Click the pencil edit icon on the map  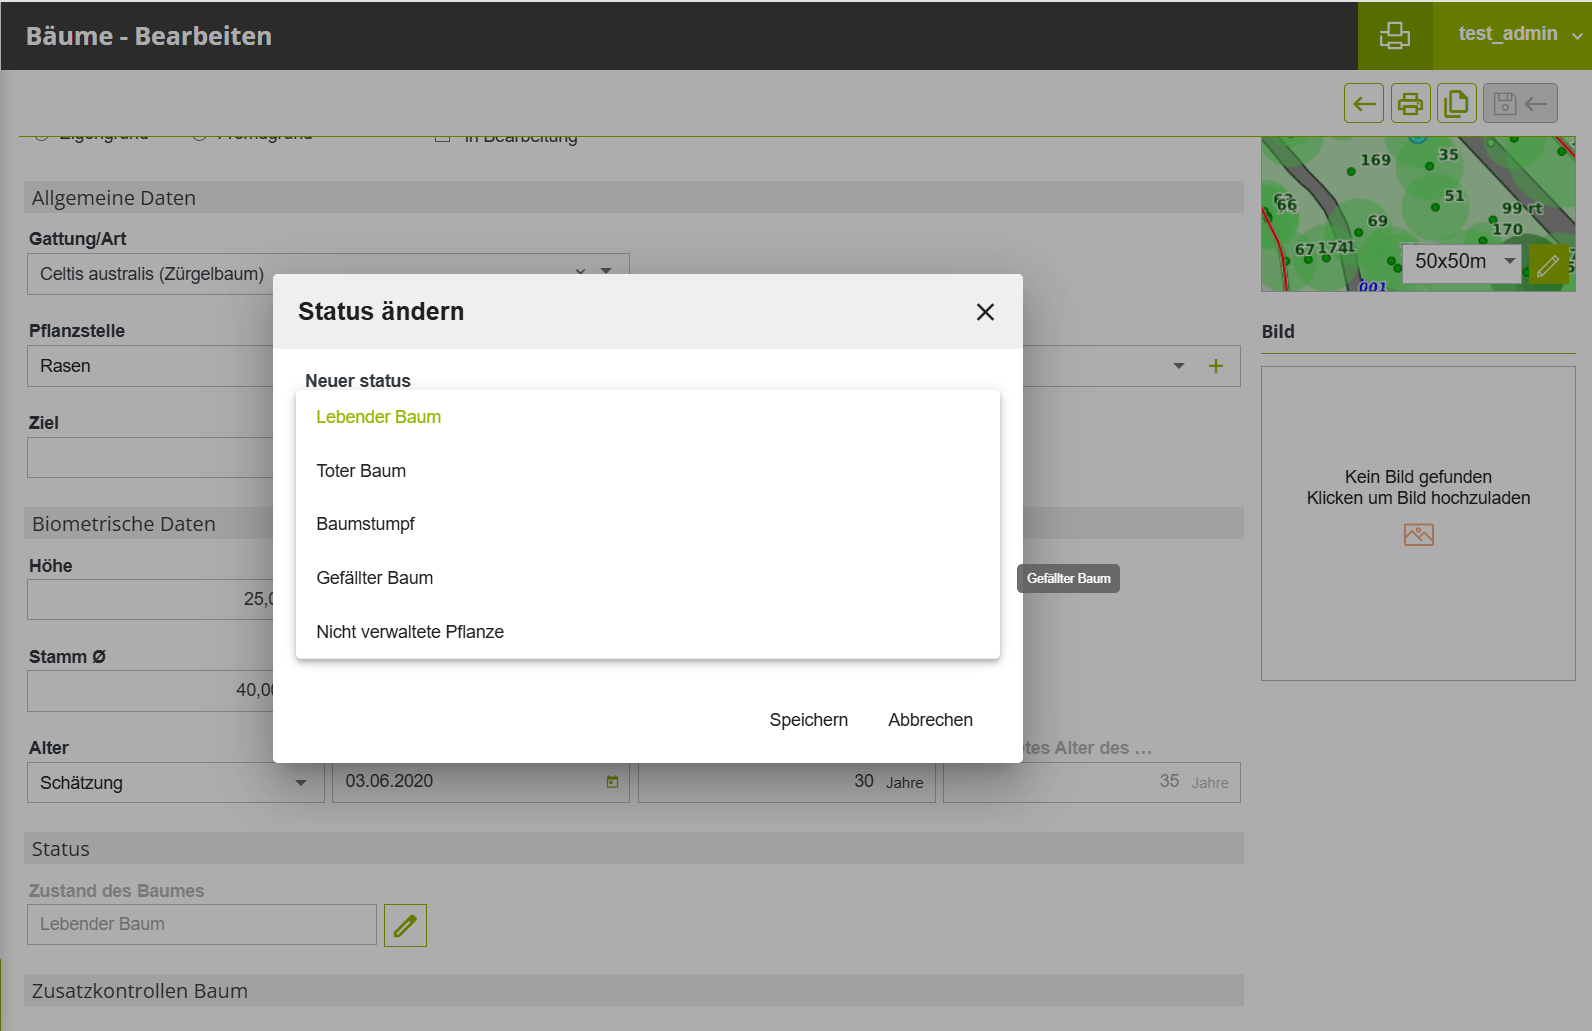1548,265
